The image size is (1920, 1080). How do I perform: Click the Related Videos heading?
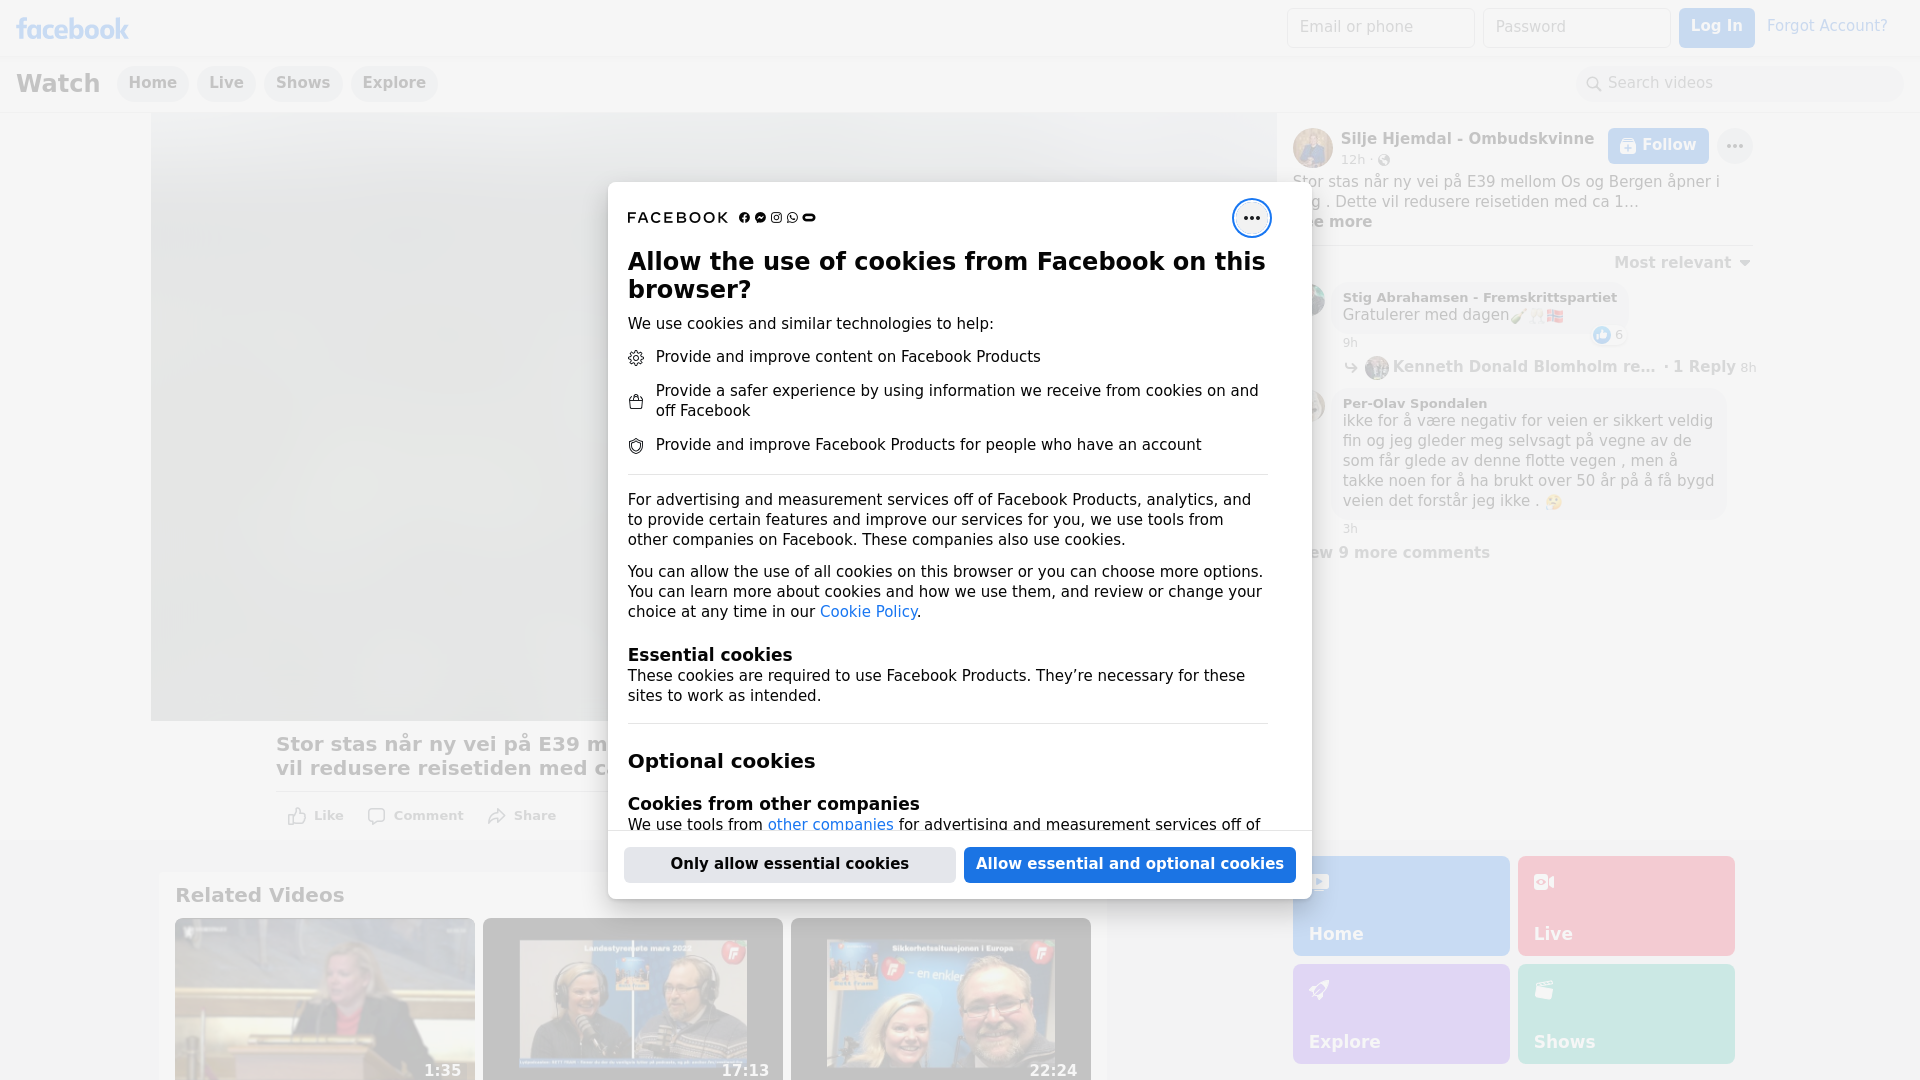coord(259,895)
